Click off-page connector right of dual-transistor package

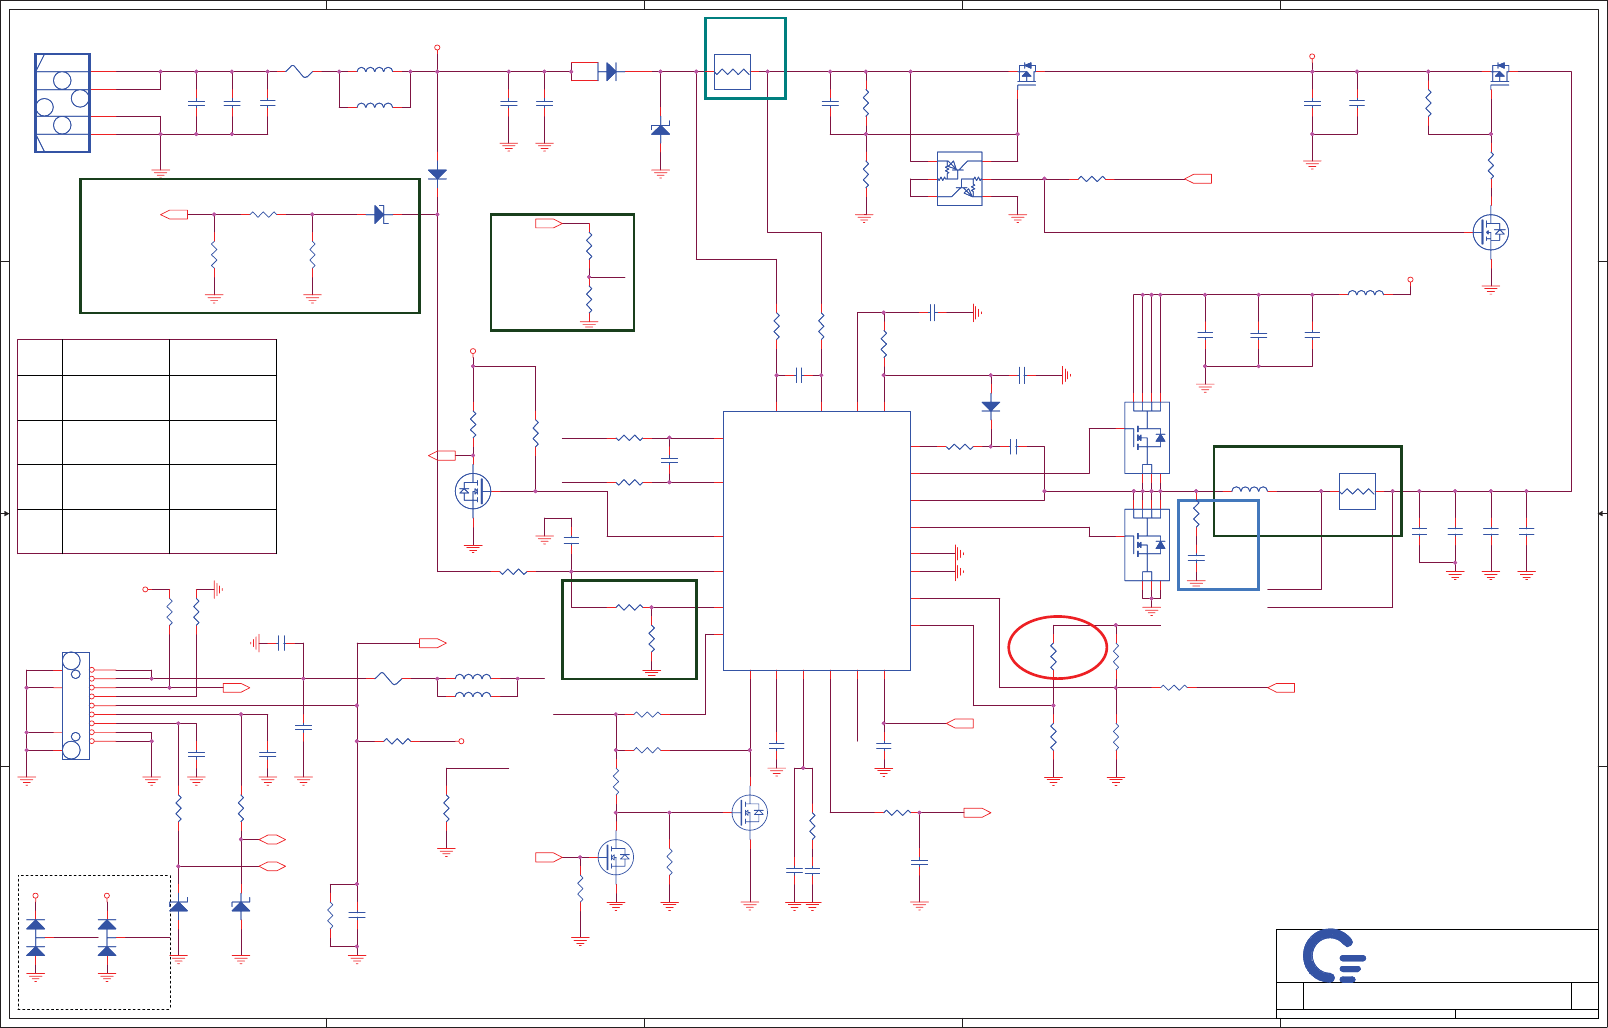tap(1198, 178)
